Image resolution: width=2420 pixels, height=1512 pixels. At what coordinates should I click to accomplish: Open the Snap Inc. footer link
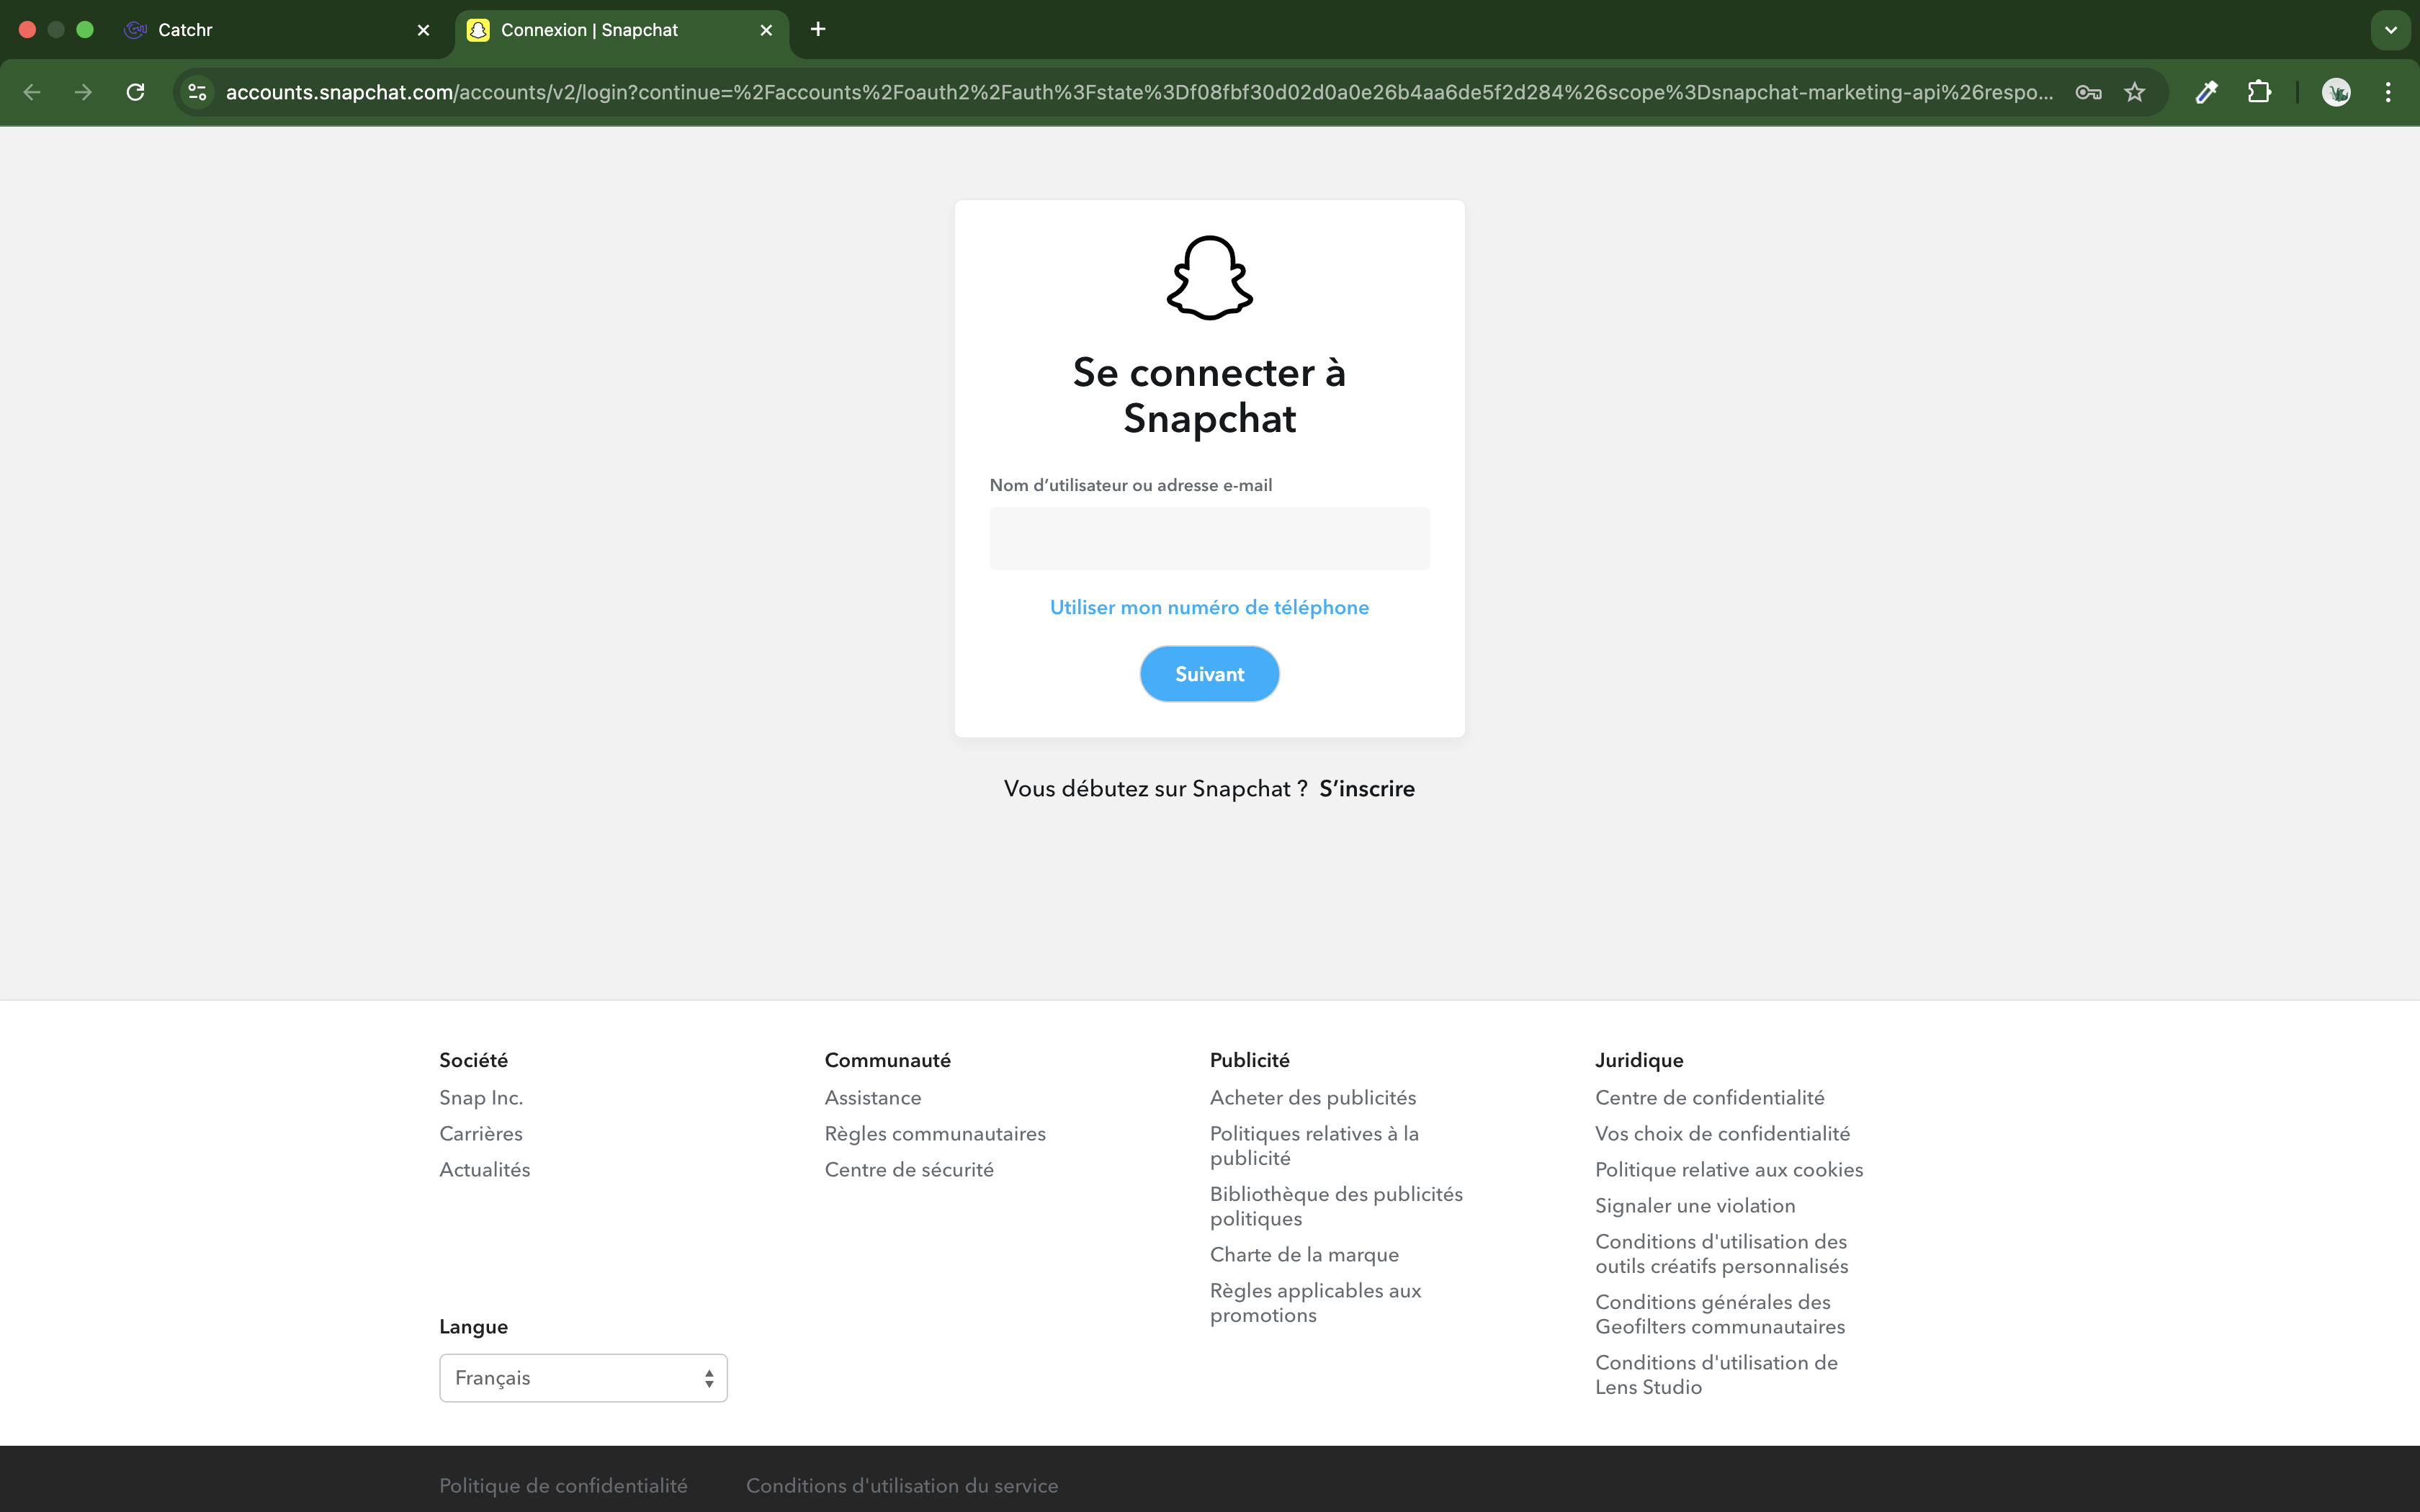481,1098
